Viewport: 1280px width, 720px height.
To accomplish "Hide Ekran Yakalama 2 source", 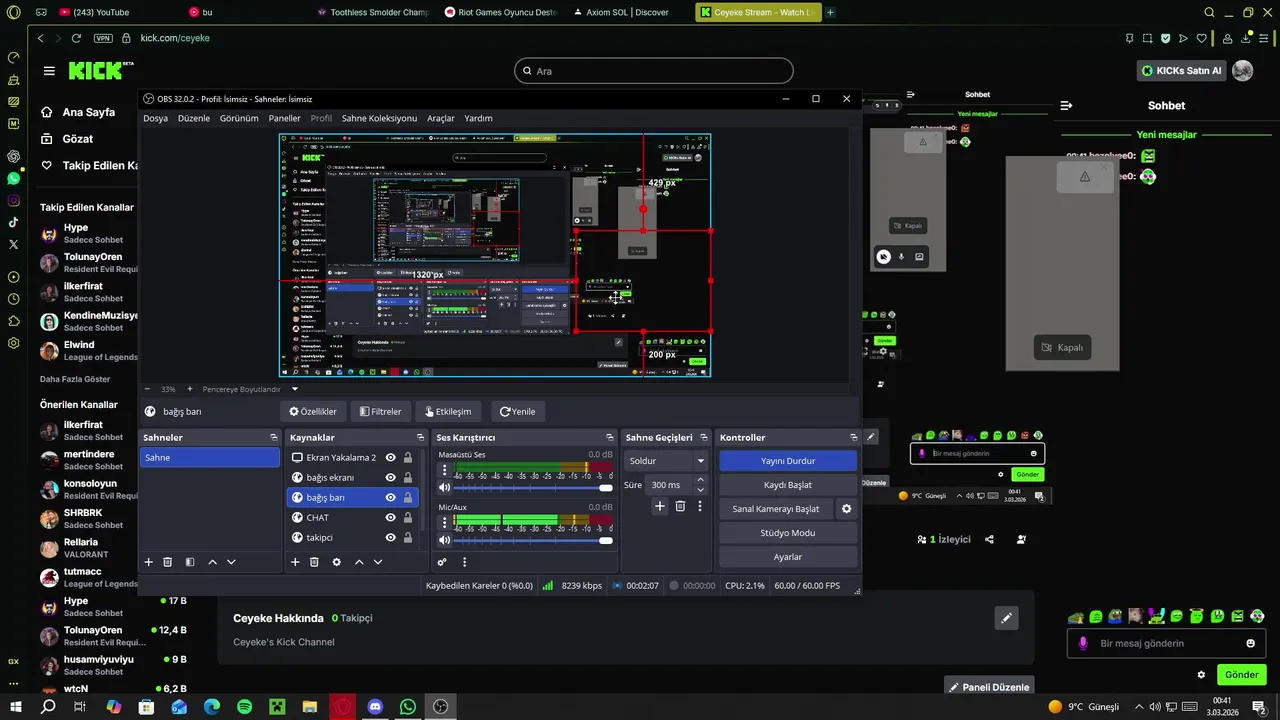I will point(391,457).
